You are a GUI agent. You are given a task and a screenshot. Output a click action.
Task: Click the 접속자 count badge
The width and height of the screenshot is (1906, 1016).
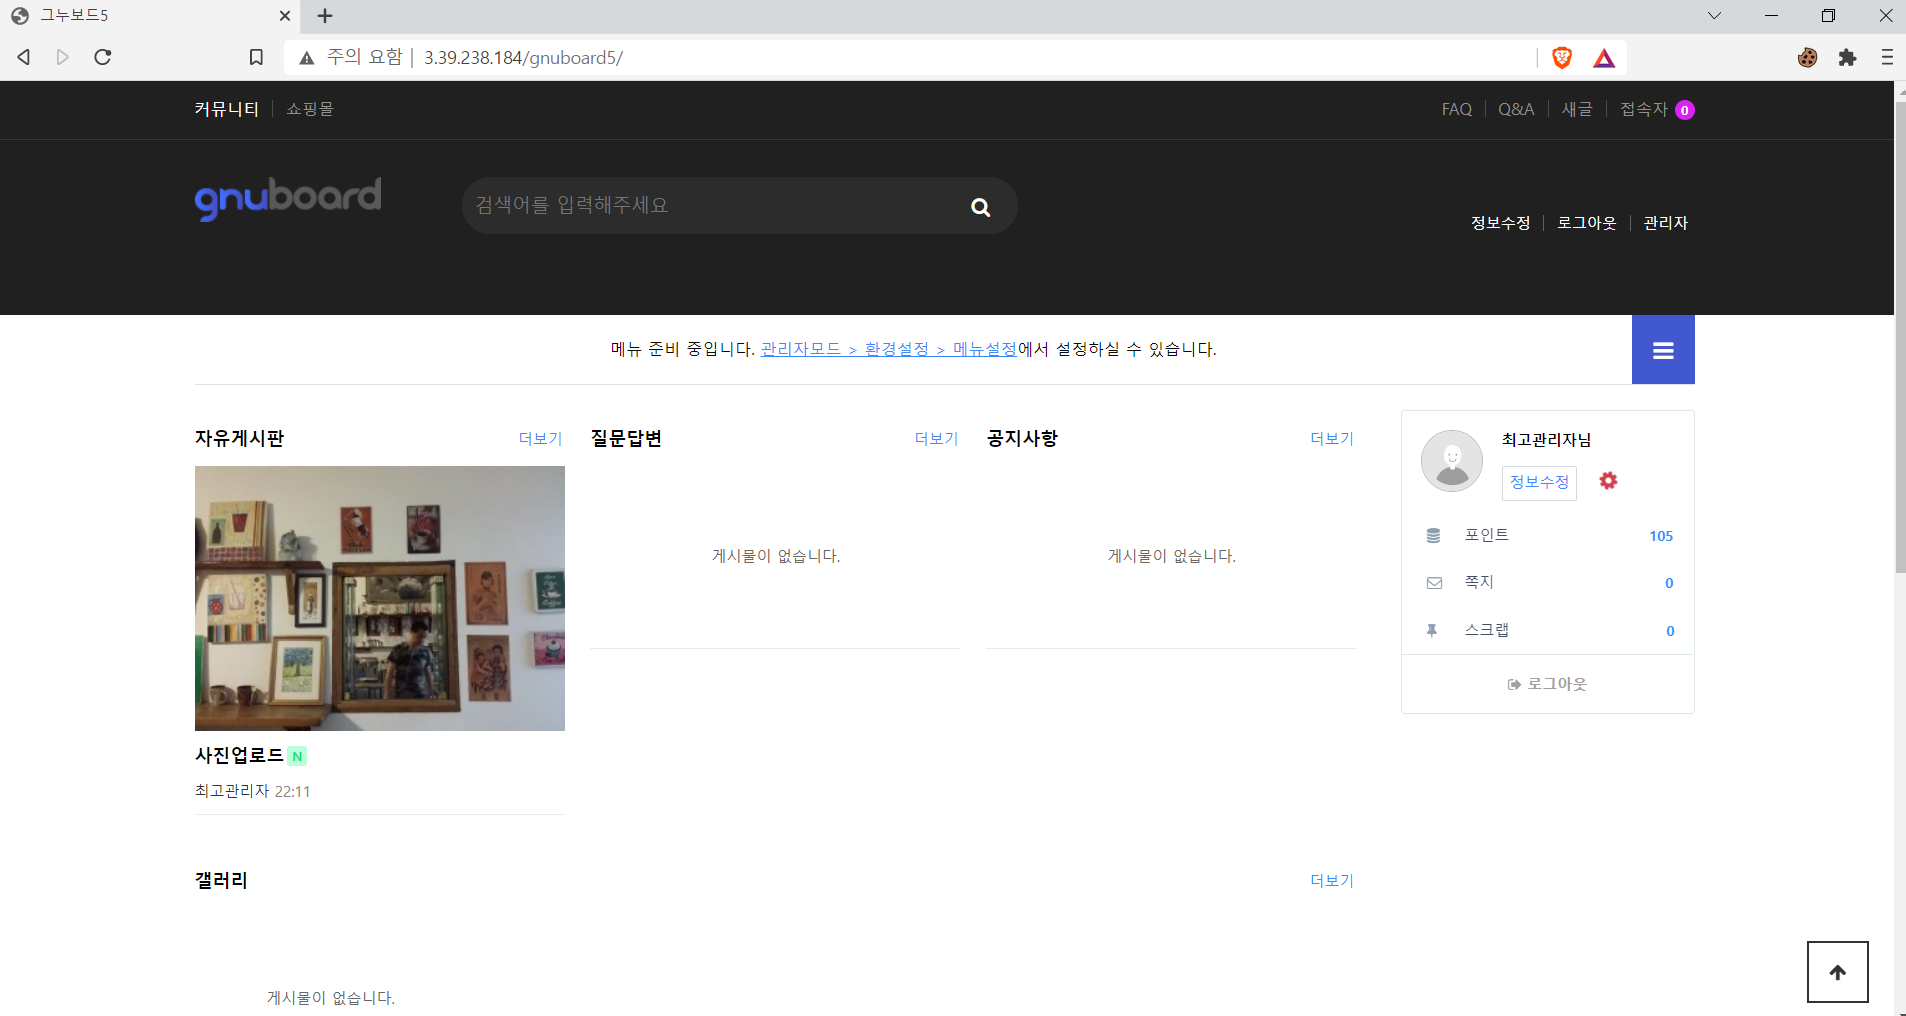(1685, 110)
